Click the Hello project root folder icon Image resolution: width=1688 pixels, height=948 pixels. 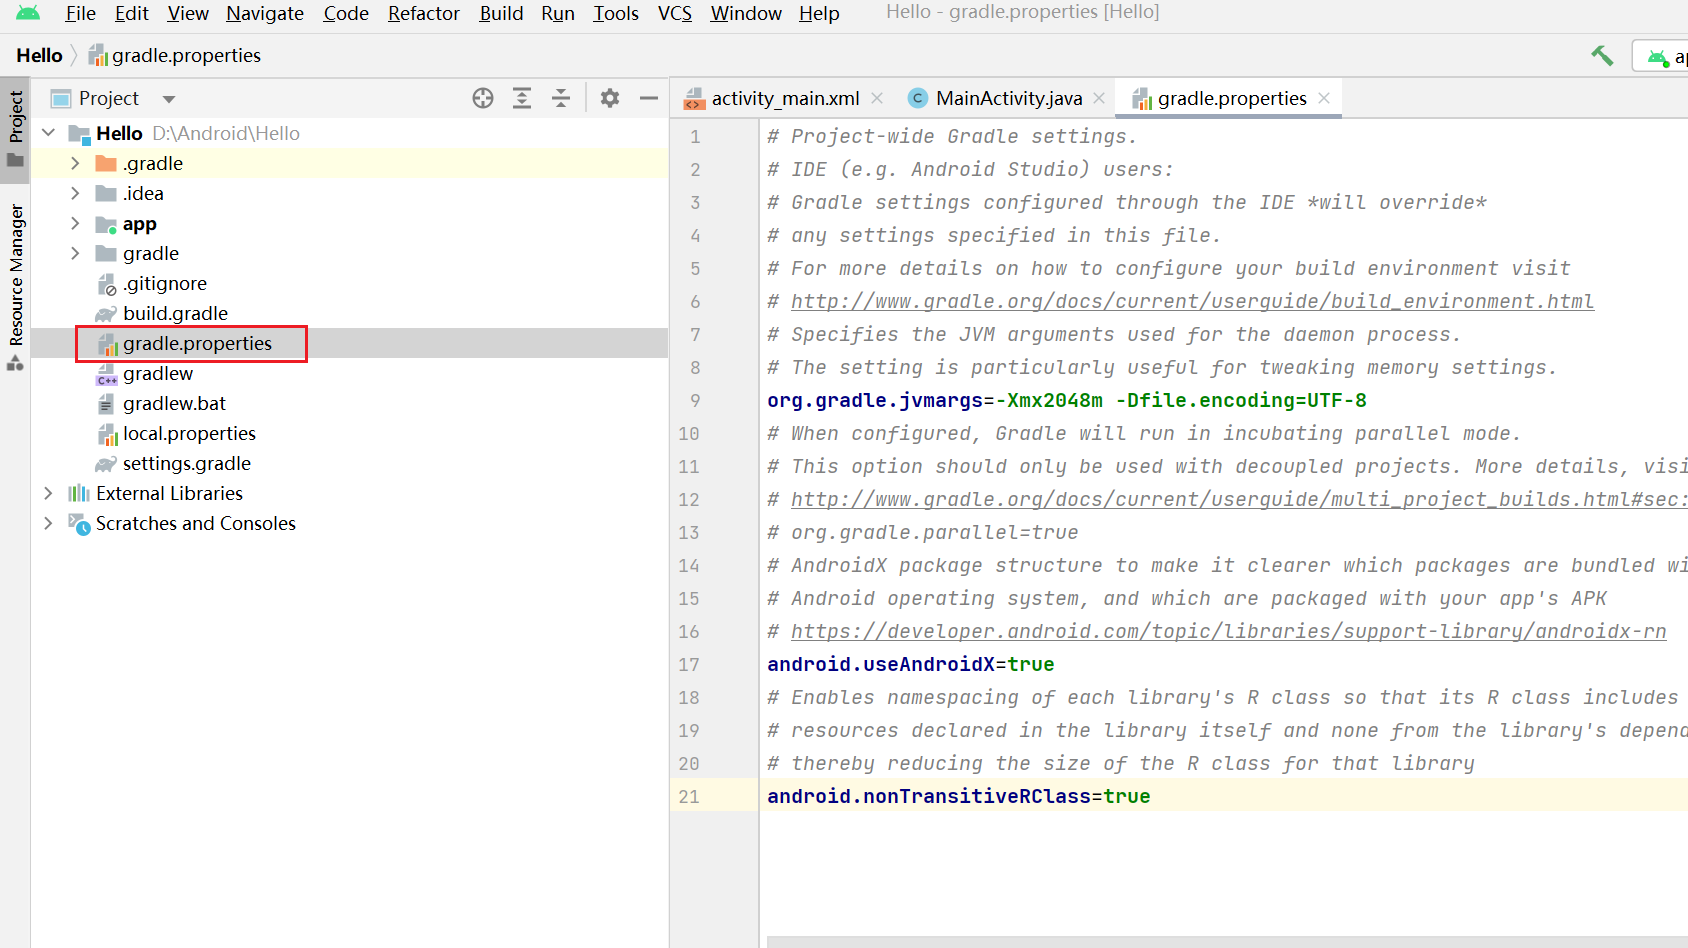(79, 134)
